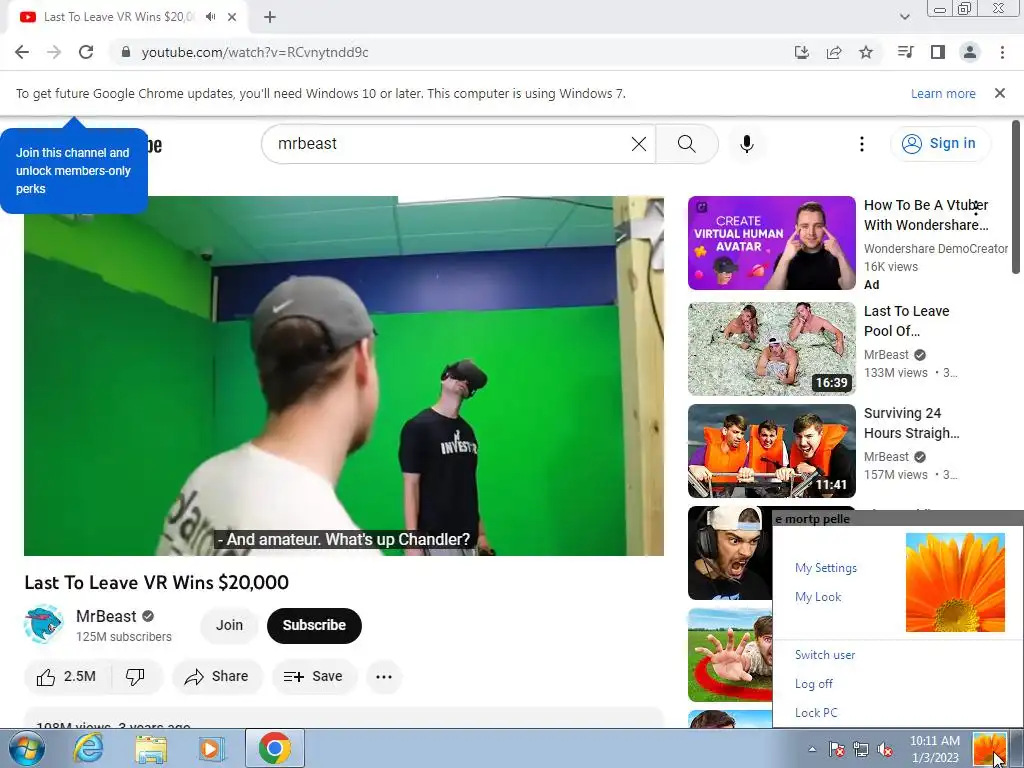Viewport: 1024px width, 768px height.
Task: Open YouTube settings three-dot menu
Action: (862, 144)
